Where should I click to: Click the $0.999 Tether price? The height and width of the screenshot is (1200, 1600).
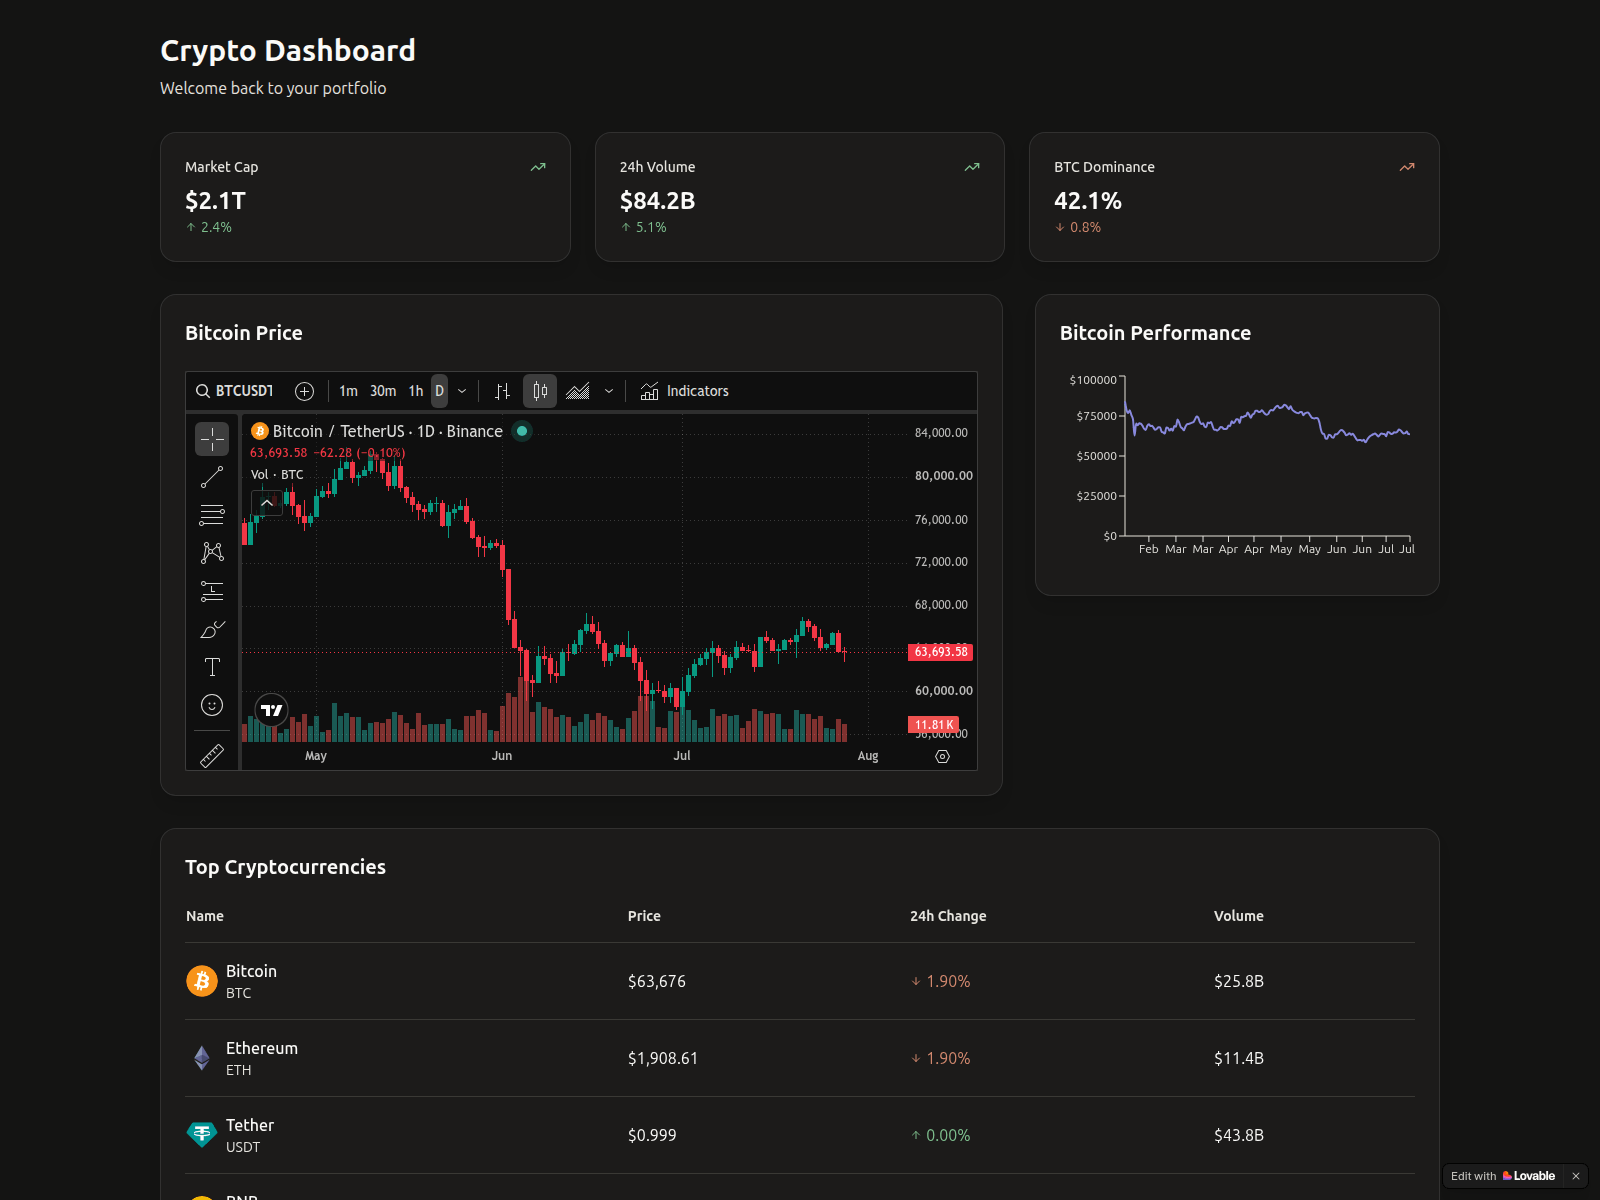[x=652, y=1135]
